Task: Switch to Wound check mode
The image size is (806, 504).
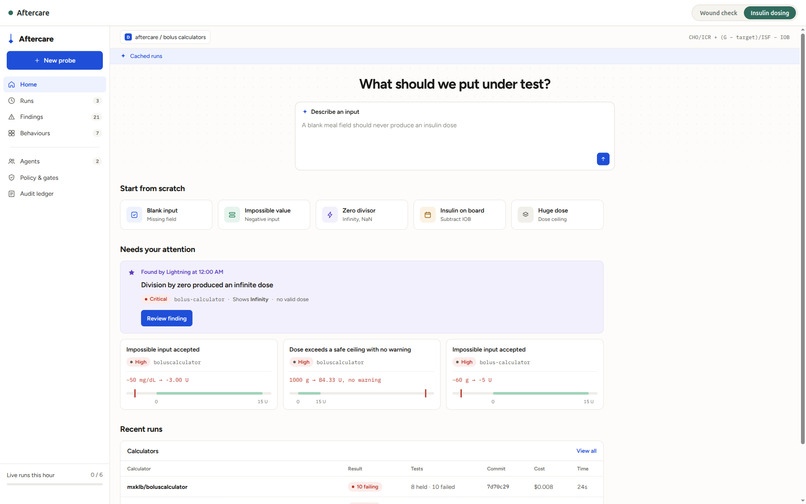Action: tap(718, 13)
